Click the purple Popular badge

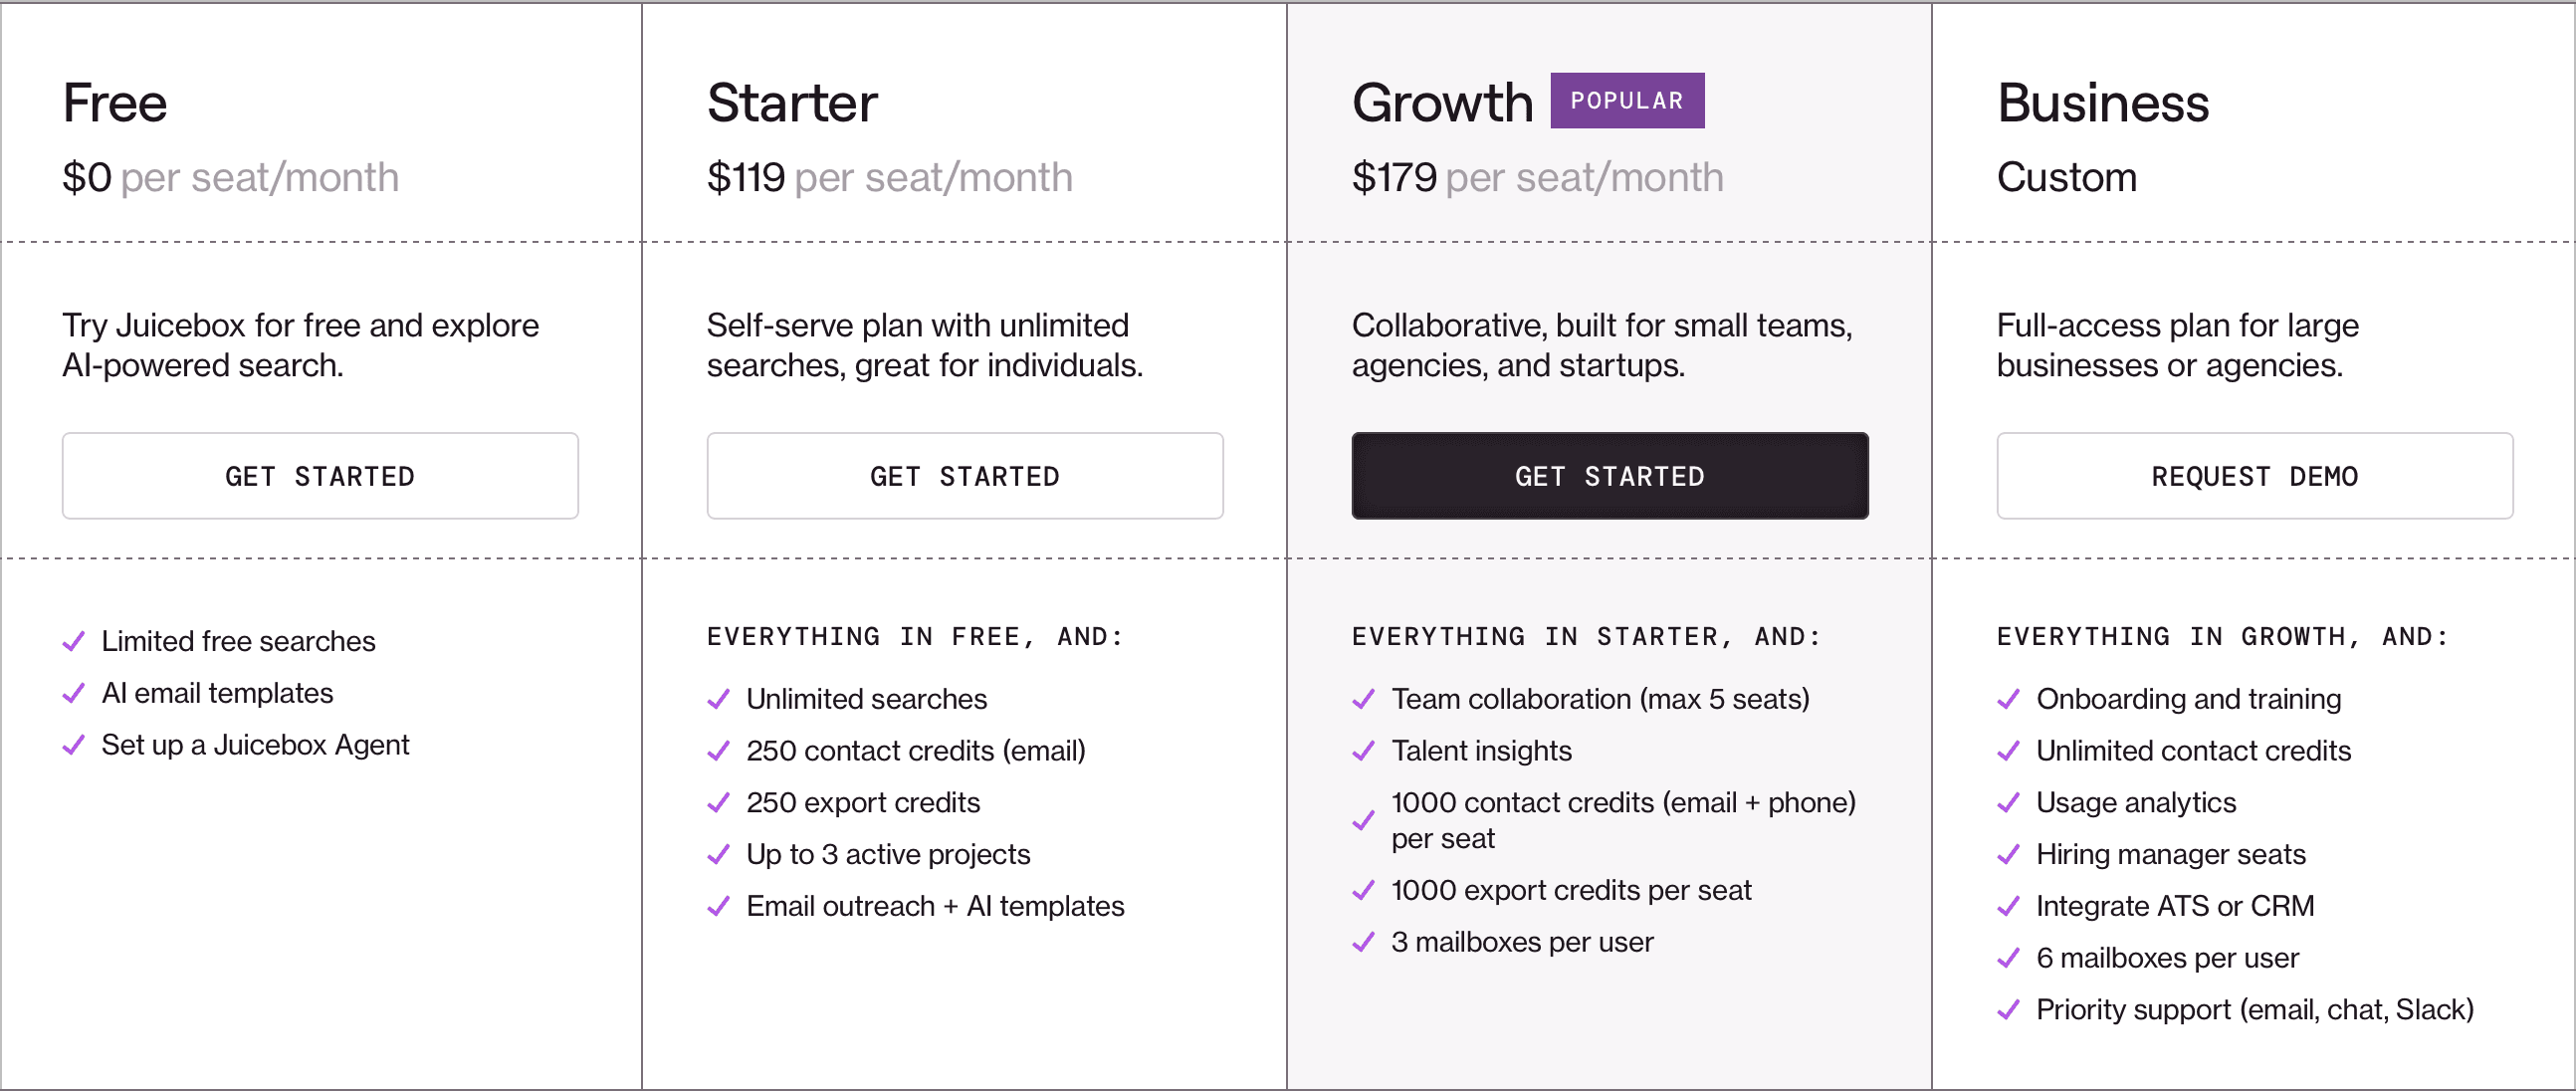tap(1626, 101)
